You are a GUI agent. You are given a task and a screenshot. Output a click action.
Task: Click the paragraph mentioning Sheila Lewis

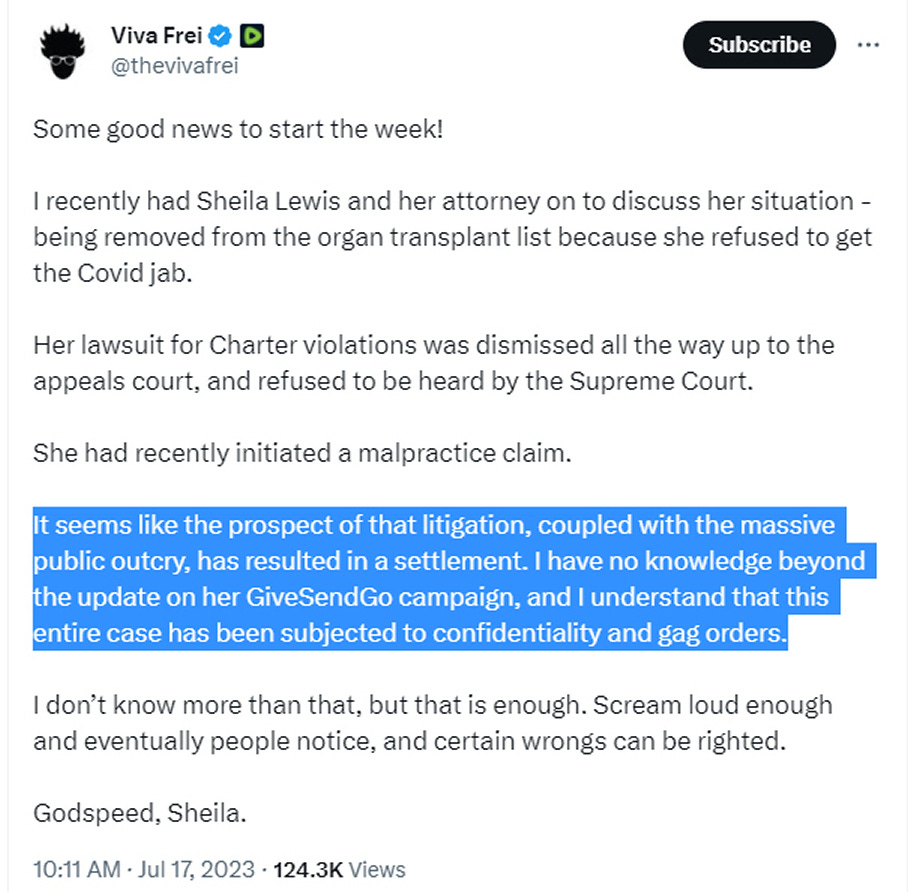pos(453,237)
